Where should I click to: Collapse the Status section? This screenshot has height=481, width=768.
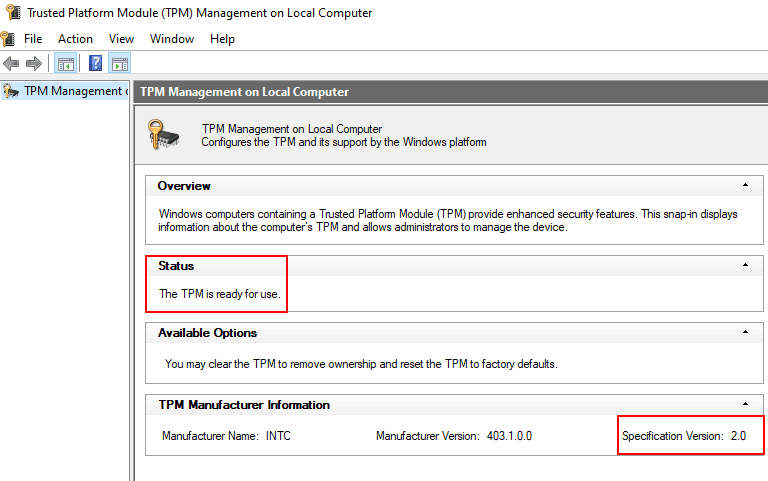745,265
